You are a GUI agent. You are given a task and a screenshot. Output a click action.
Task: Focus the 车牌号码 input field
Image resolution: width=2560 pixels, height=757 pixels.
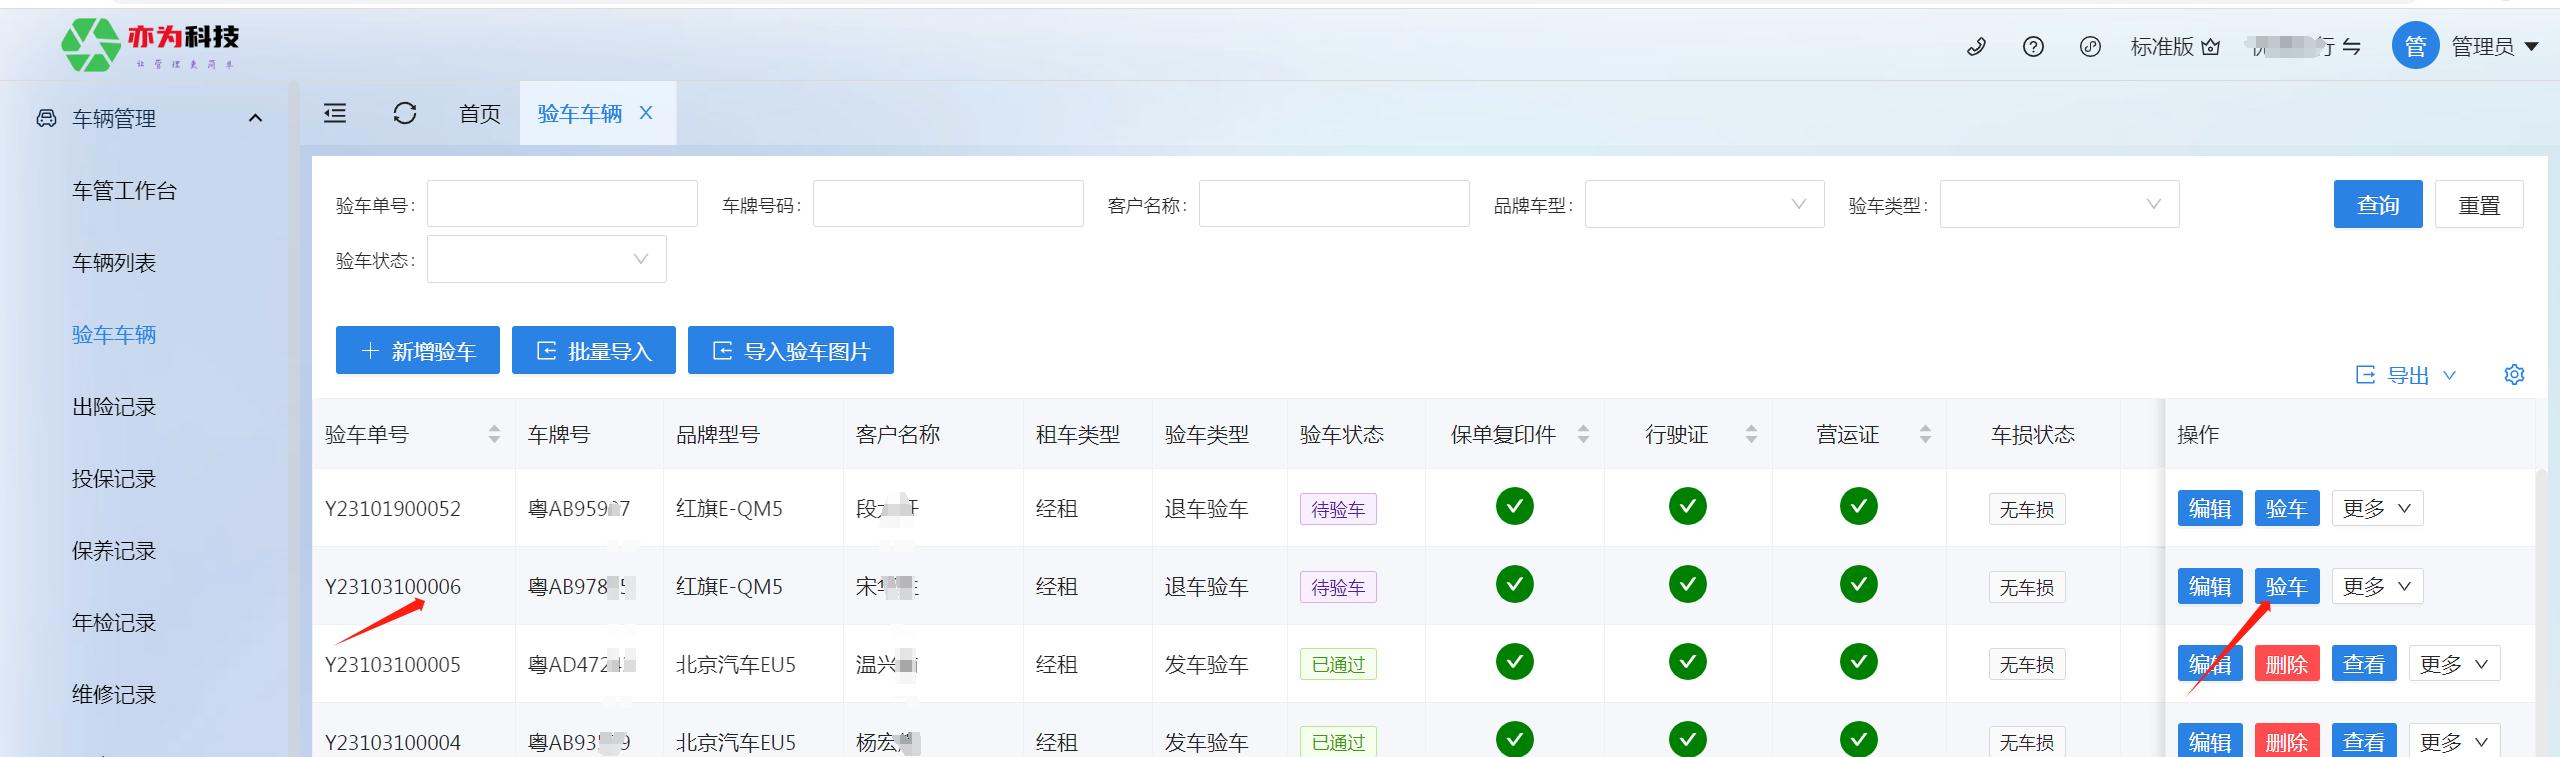tap(947, 204)
